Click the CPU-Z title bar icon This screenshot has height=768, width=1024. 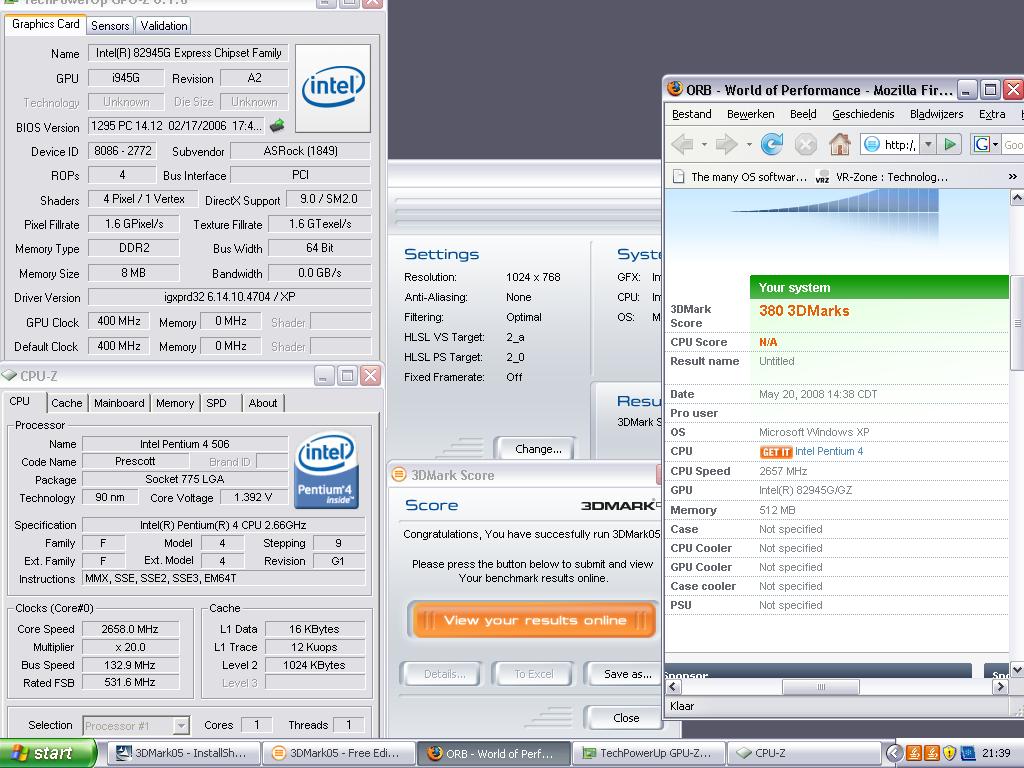tap(9, 376)
